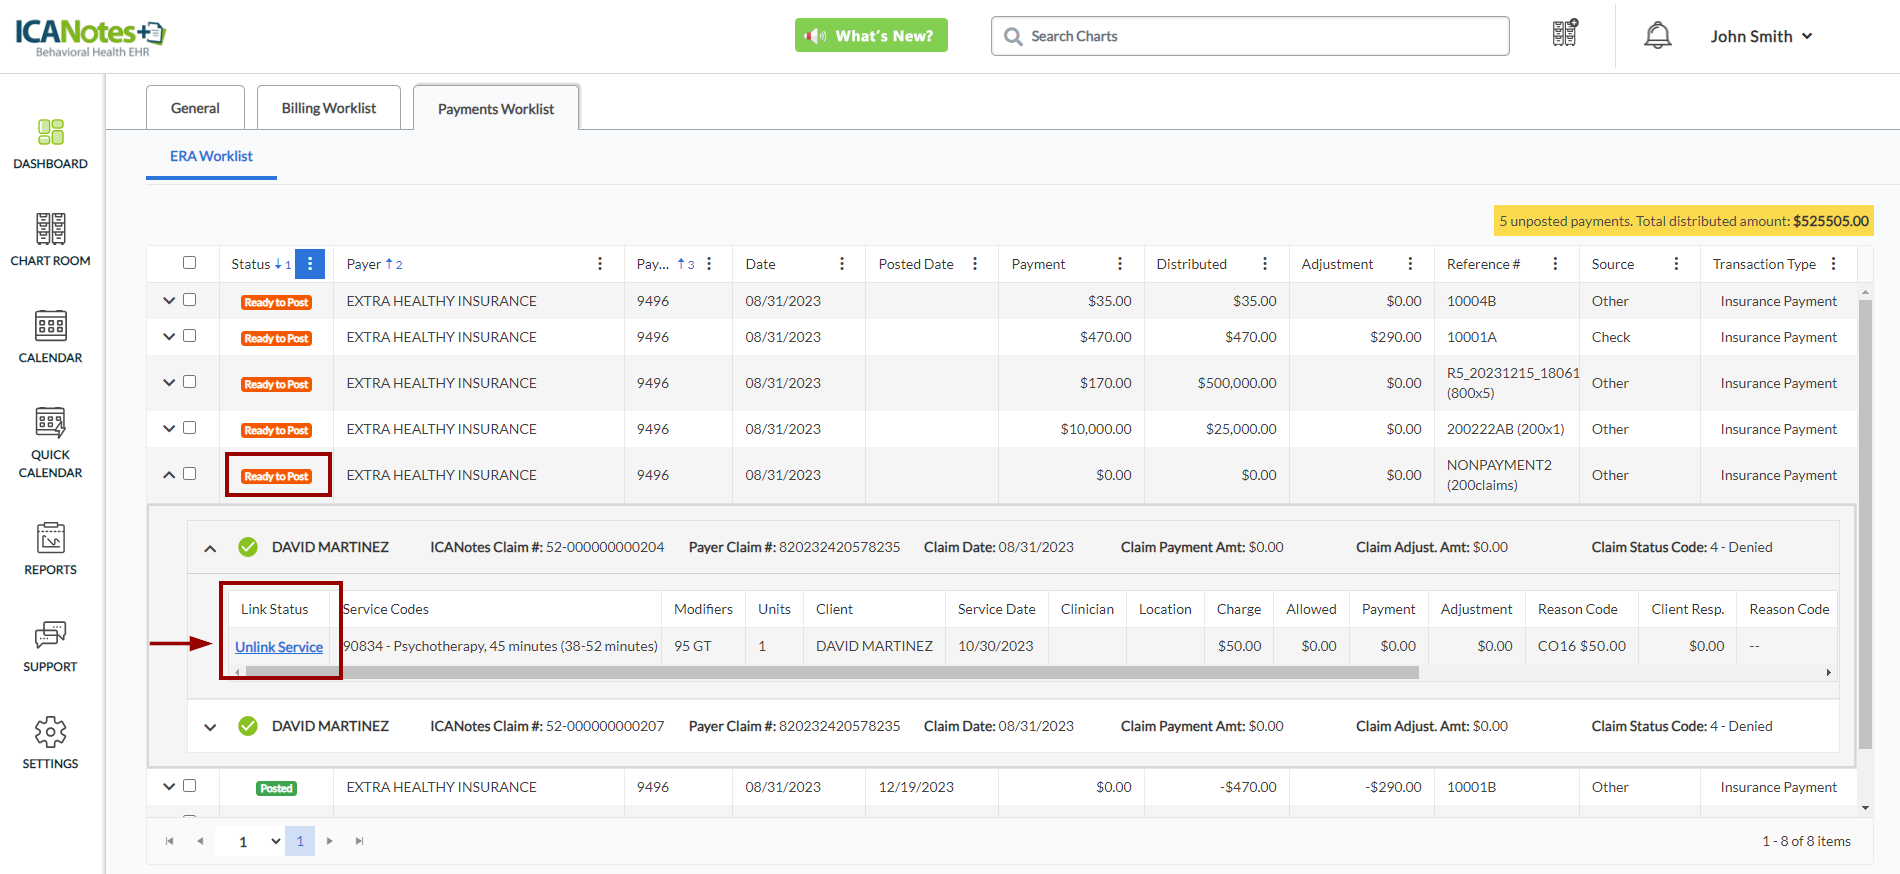Click the notifications bell icon
This screenshot has height=874, width=1900.
tap(1657, 36)
